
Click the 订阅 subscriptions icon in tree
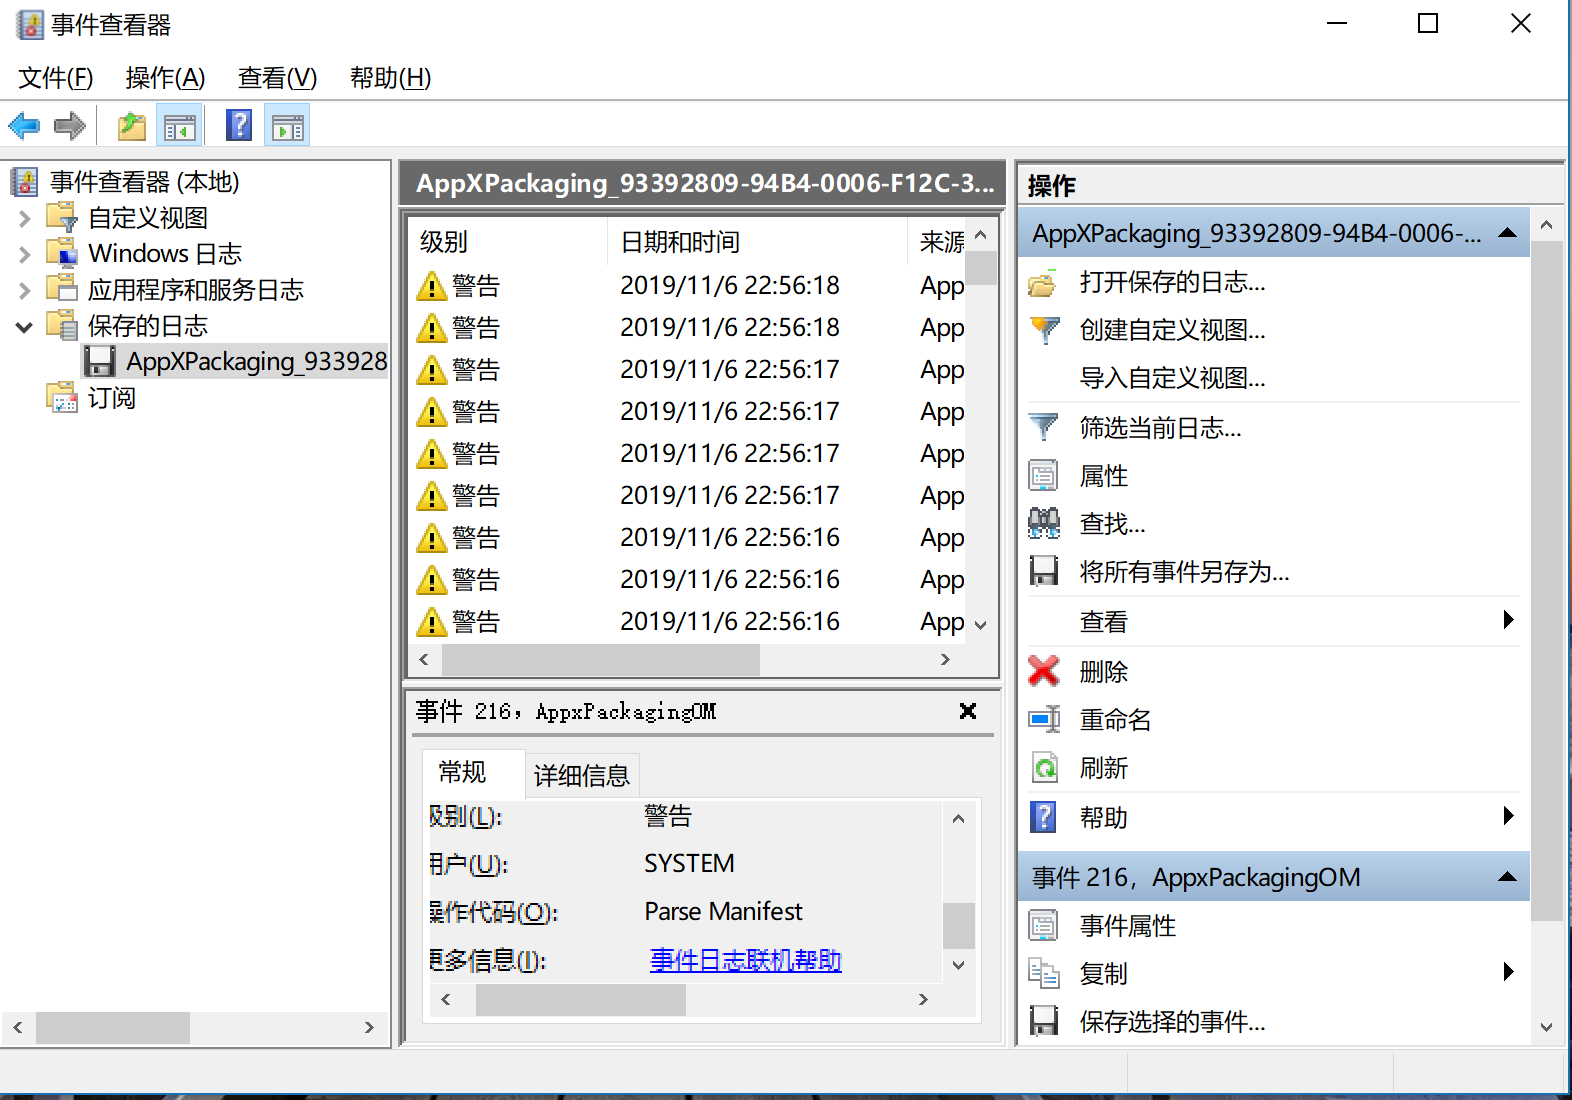(62, 398)
